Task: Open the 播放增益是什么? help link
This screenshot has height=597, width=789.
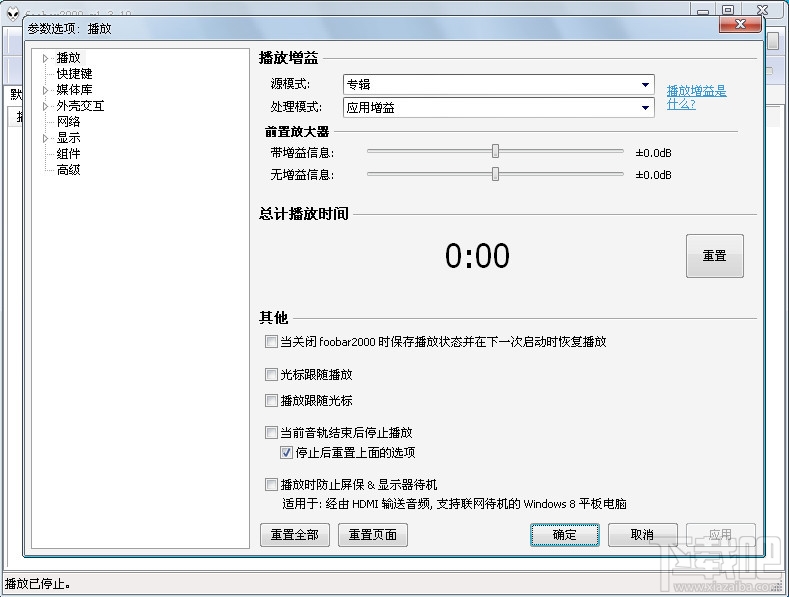Action: 696,97
